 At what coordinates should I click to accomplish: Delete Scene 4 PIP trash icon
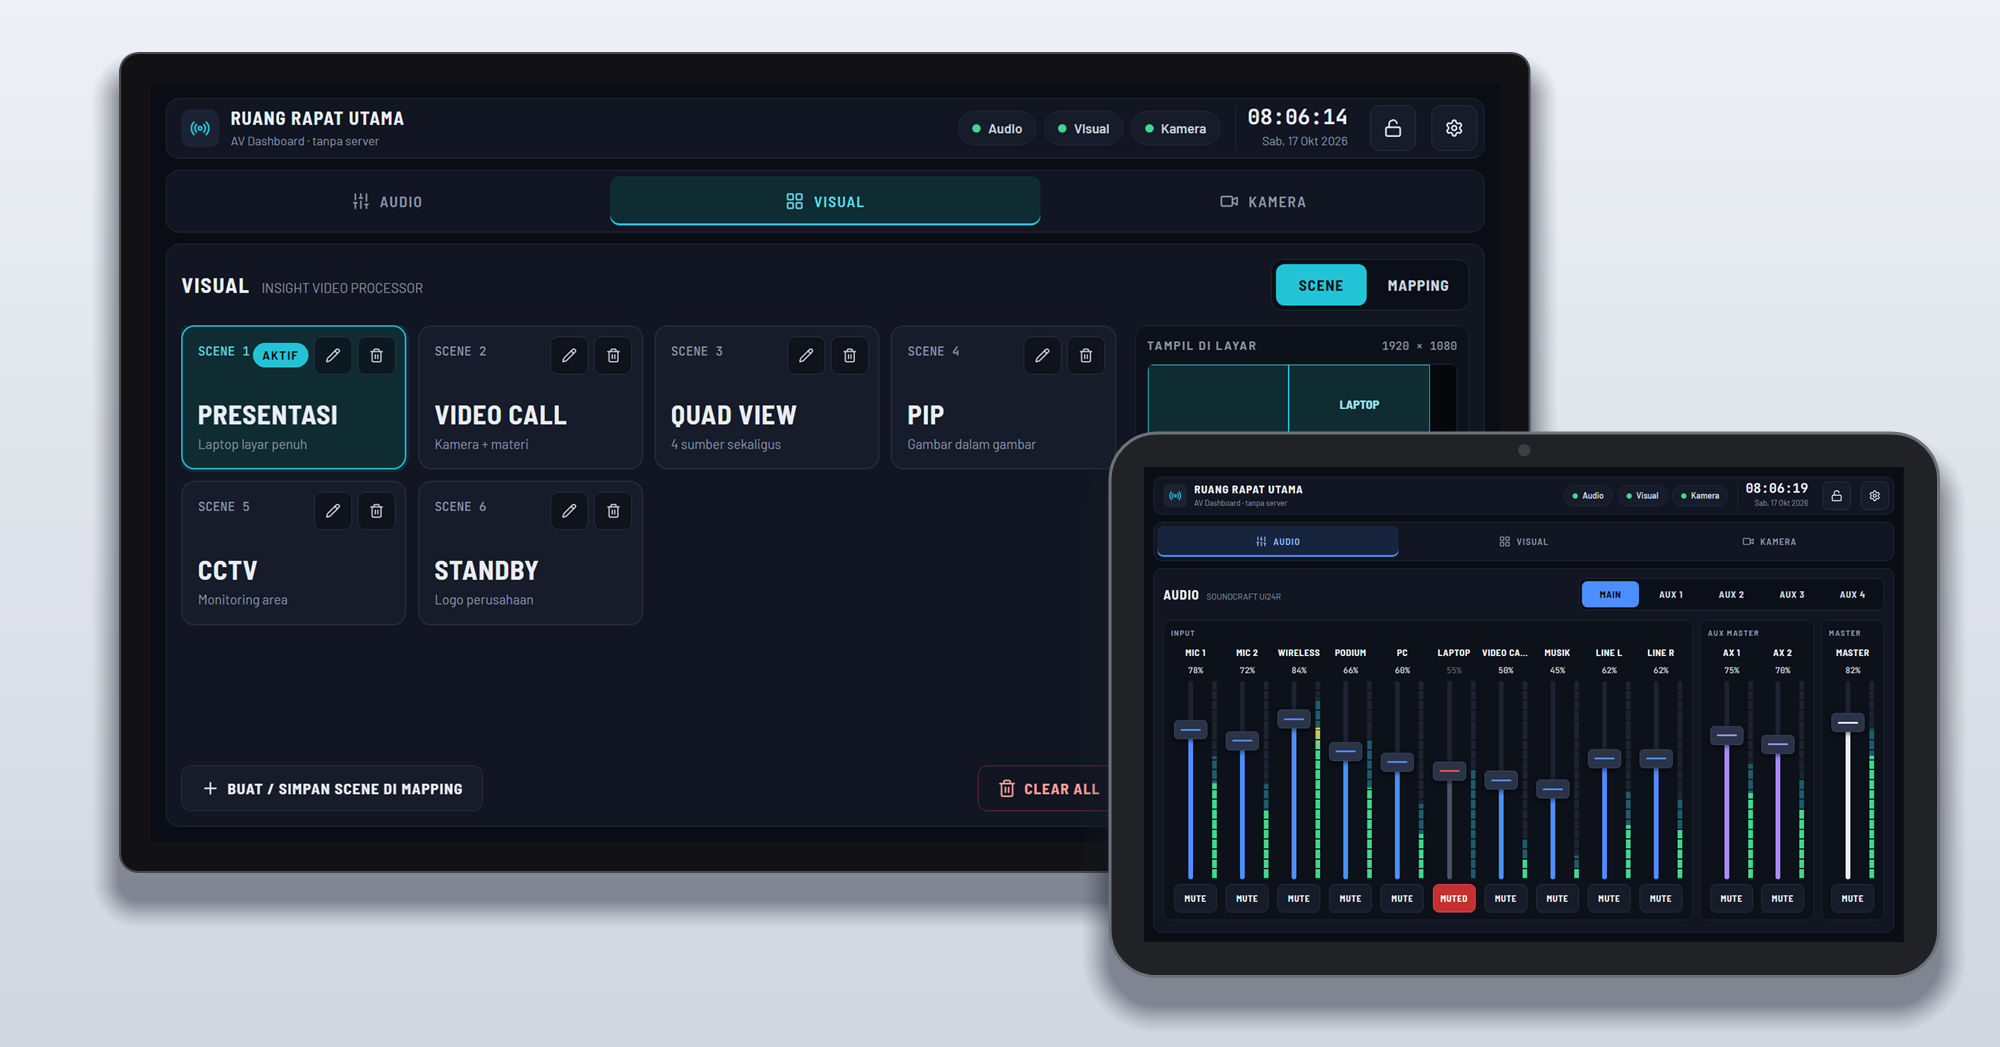tap(1086, 355)
